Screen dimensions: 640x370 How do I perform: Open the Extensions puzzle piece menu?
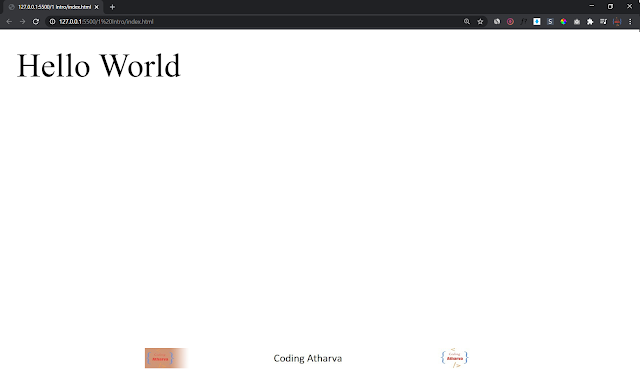click(x=590, y=22)
